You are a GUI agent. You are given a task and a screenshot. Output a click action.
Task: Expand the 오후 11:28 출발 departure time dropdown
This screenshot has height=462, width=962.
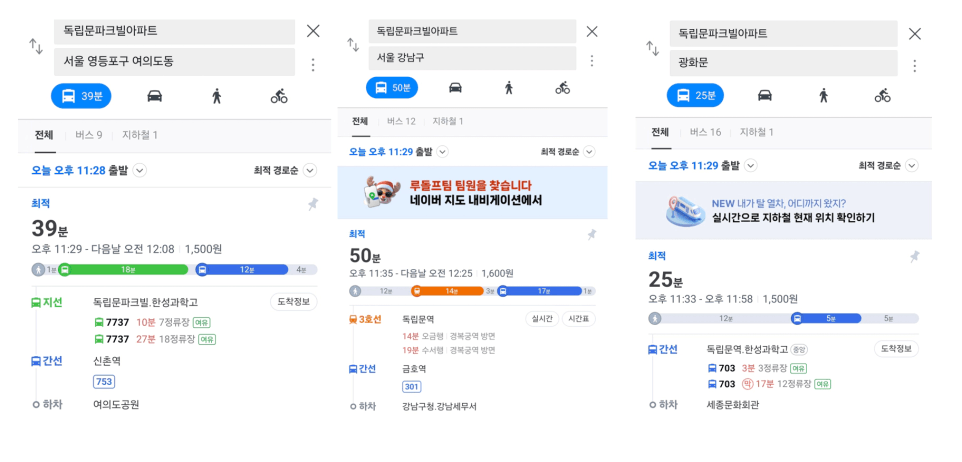pyautogui.click(x=140, y=171)
